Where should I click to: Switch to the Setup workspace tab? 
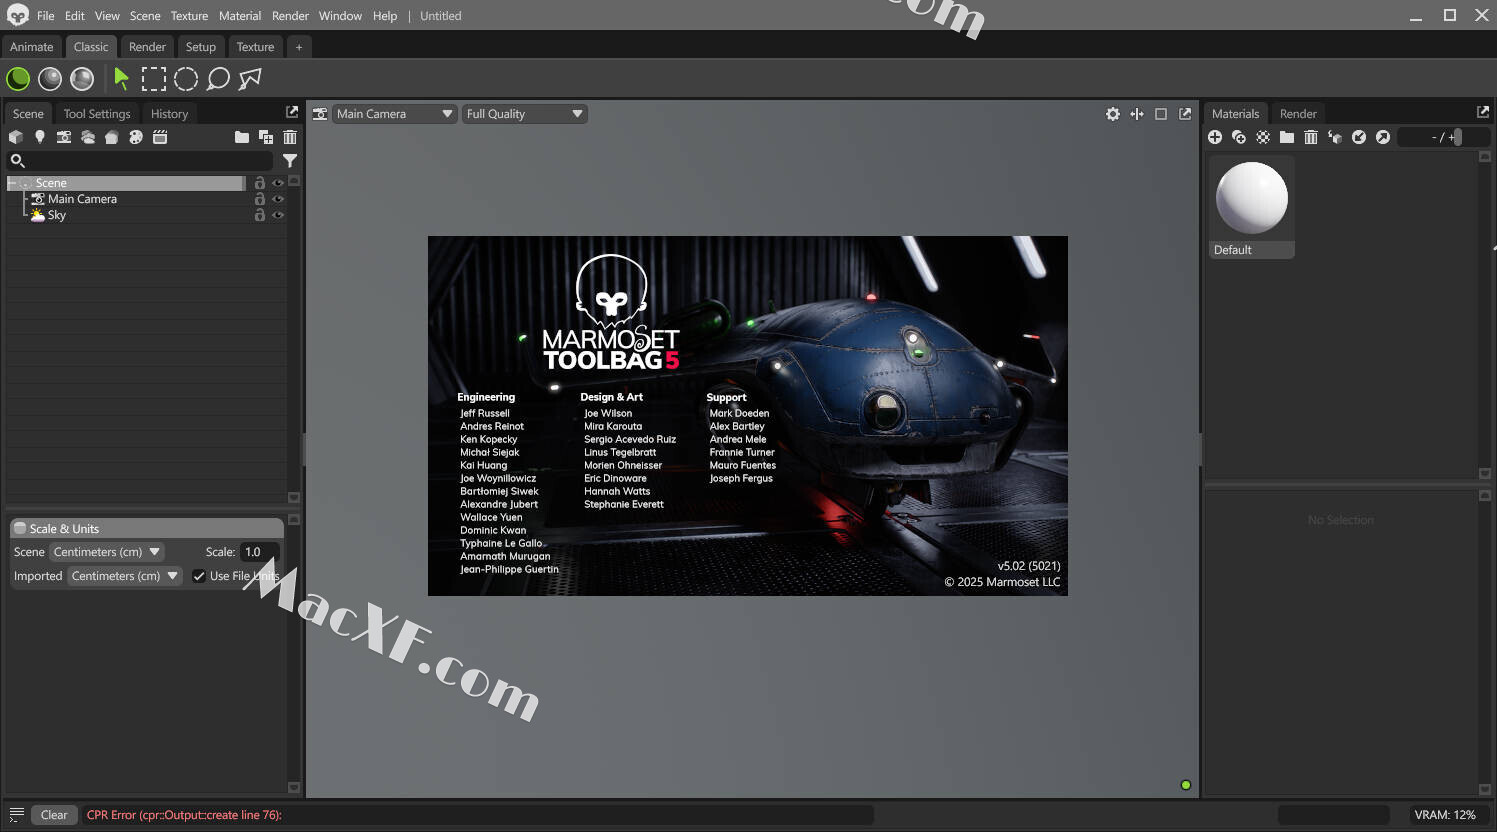click(201, 47)
